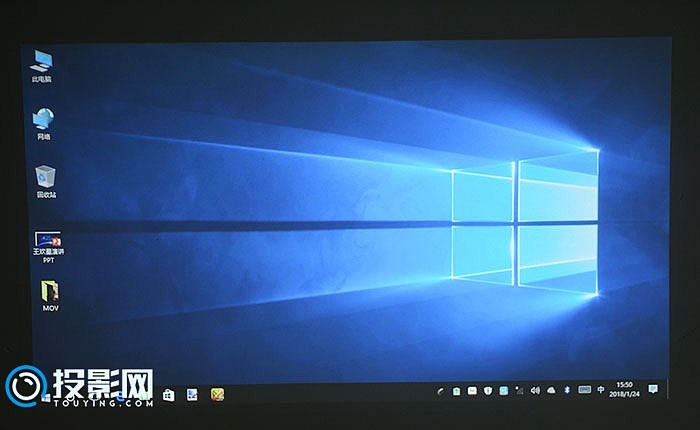
Task: Open the volume speaker tray icon
Action: pos(535,391)
